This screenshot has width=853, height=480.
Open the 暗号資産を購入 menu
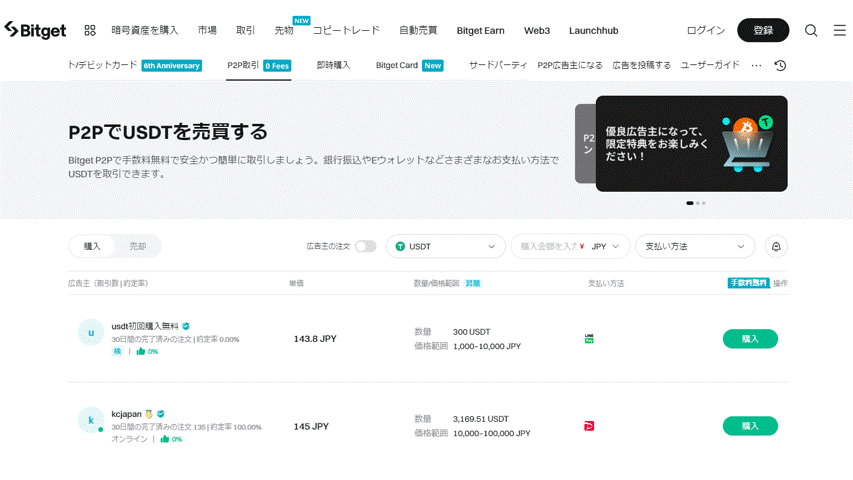tap(145, 30)
